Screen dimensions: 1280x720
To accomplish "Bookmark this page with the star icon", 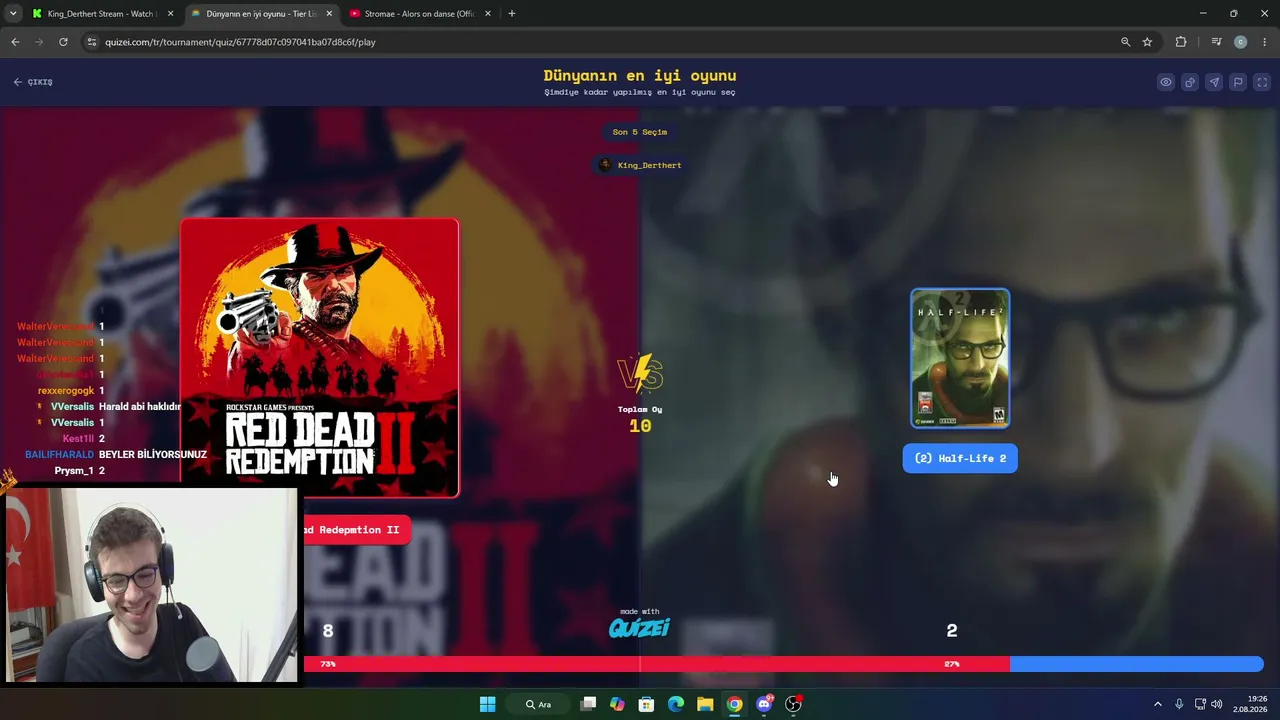I will (x=1147, y=42).
